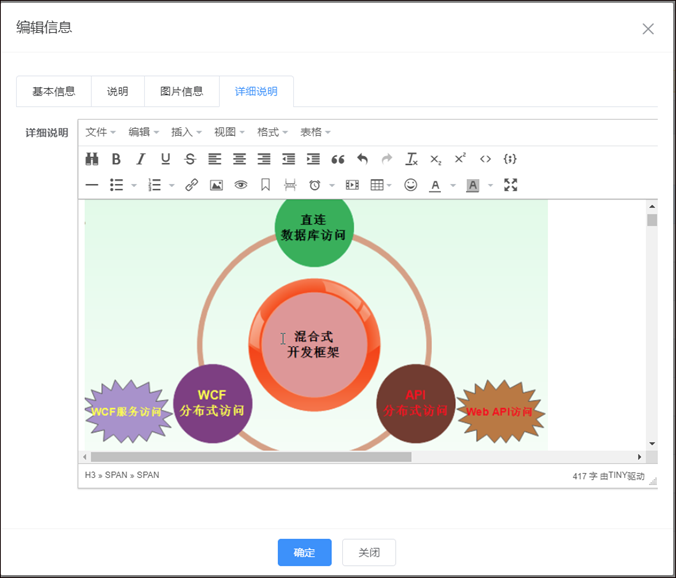Open emoticons picker
676x578 pixels.
pyautogui.click(x=410, y=185)
